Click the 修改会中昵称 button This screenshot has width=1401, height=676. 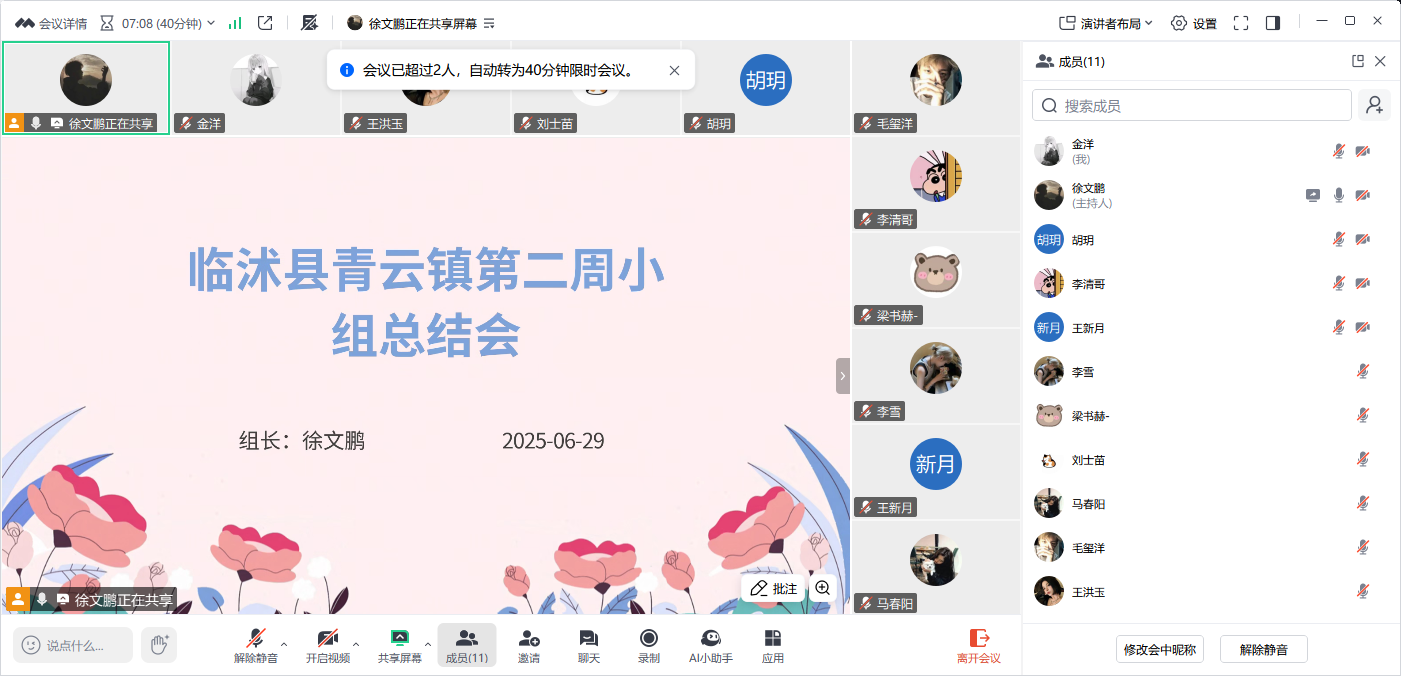[x=1160, y=649]
